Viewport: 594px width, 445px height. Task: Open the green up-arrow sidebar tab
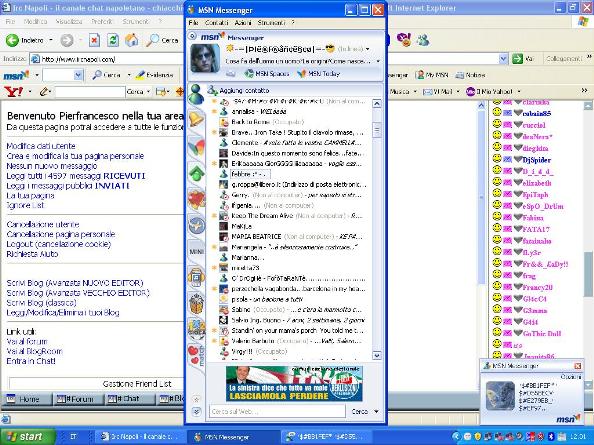pyautogui.click(x=197, y=173)
